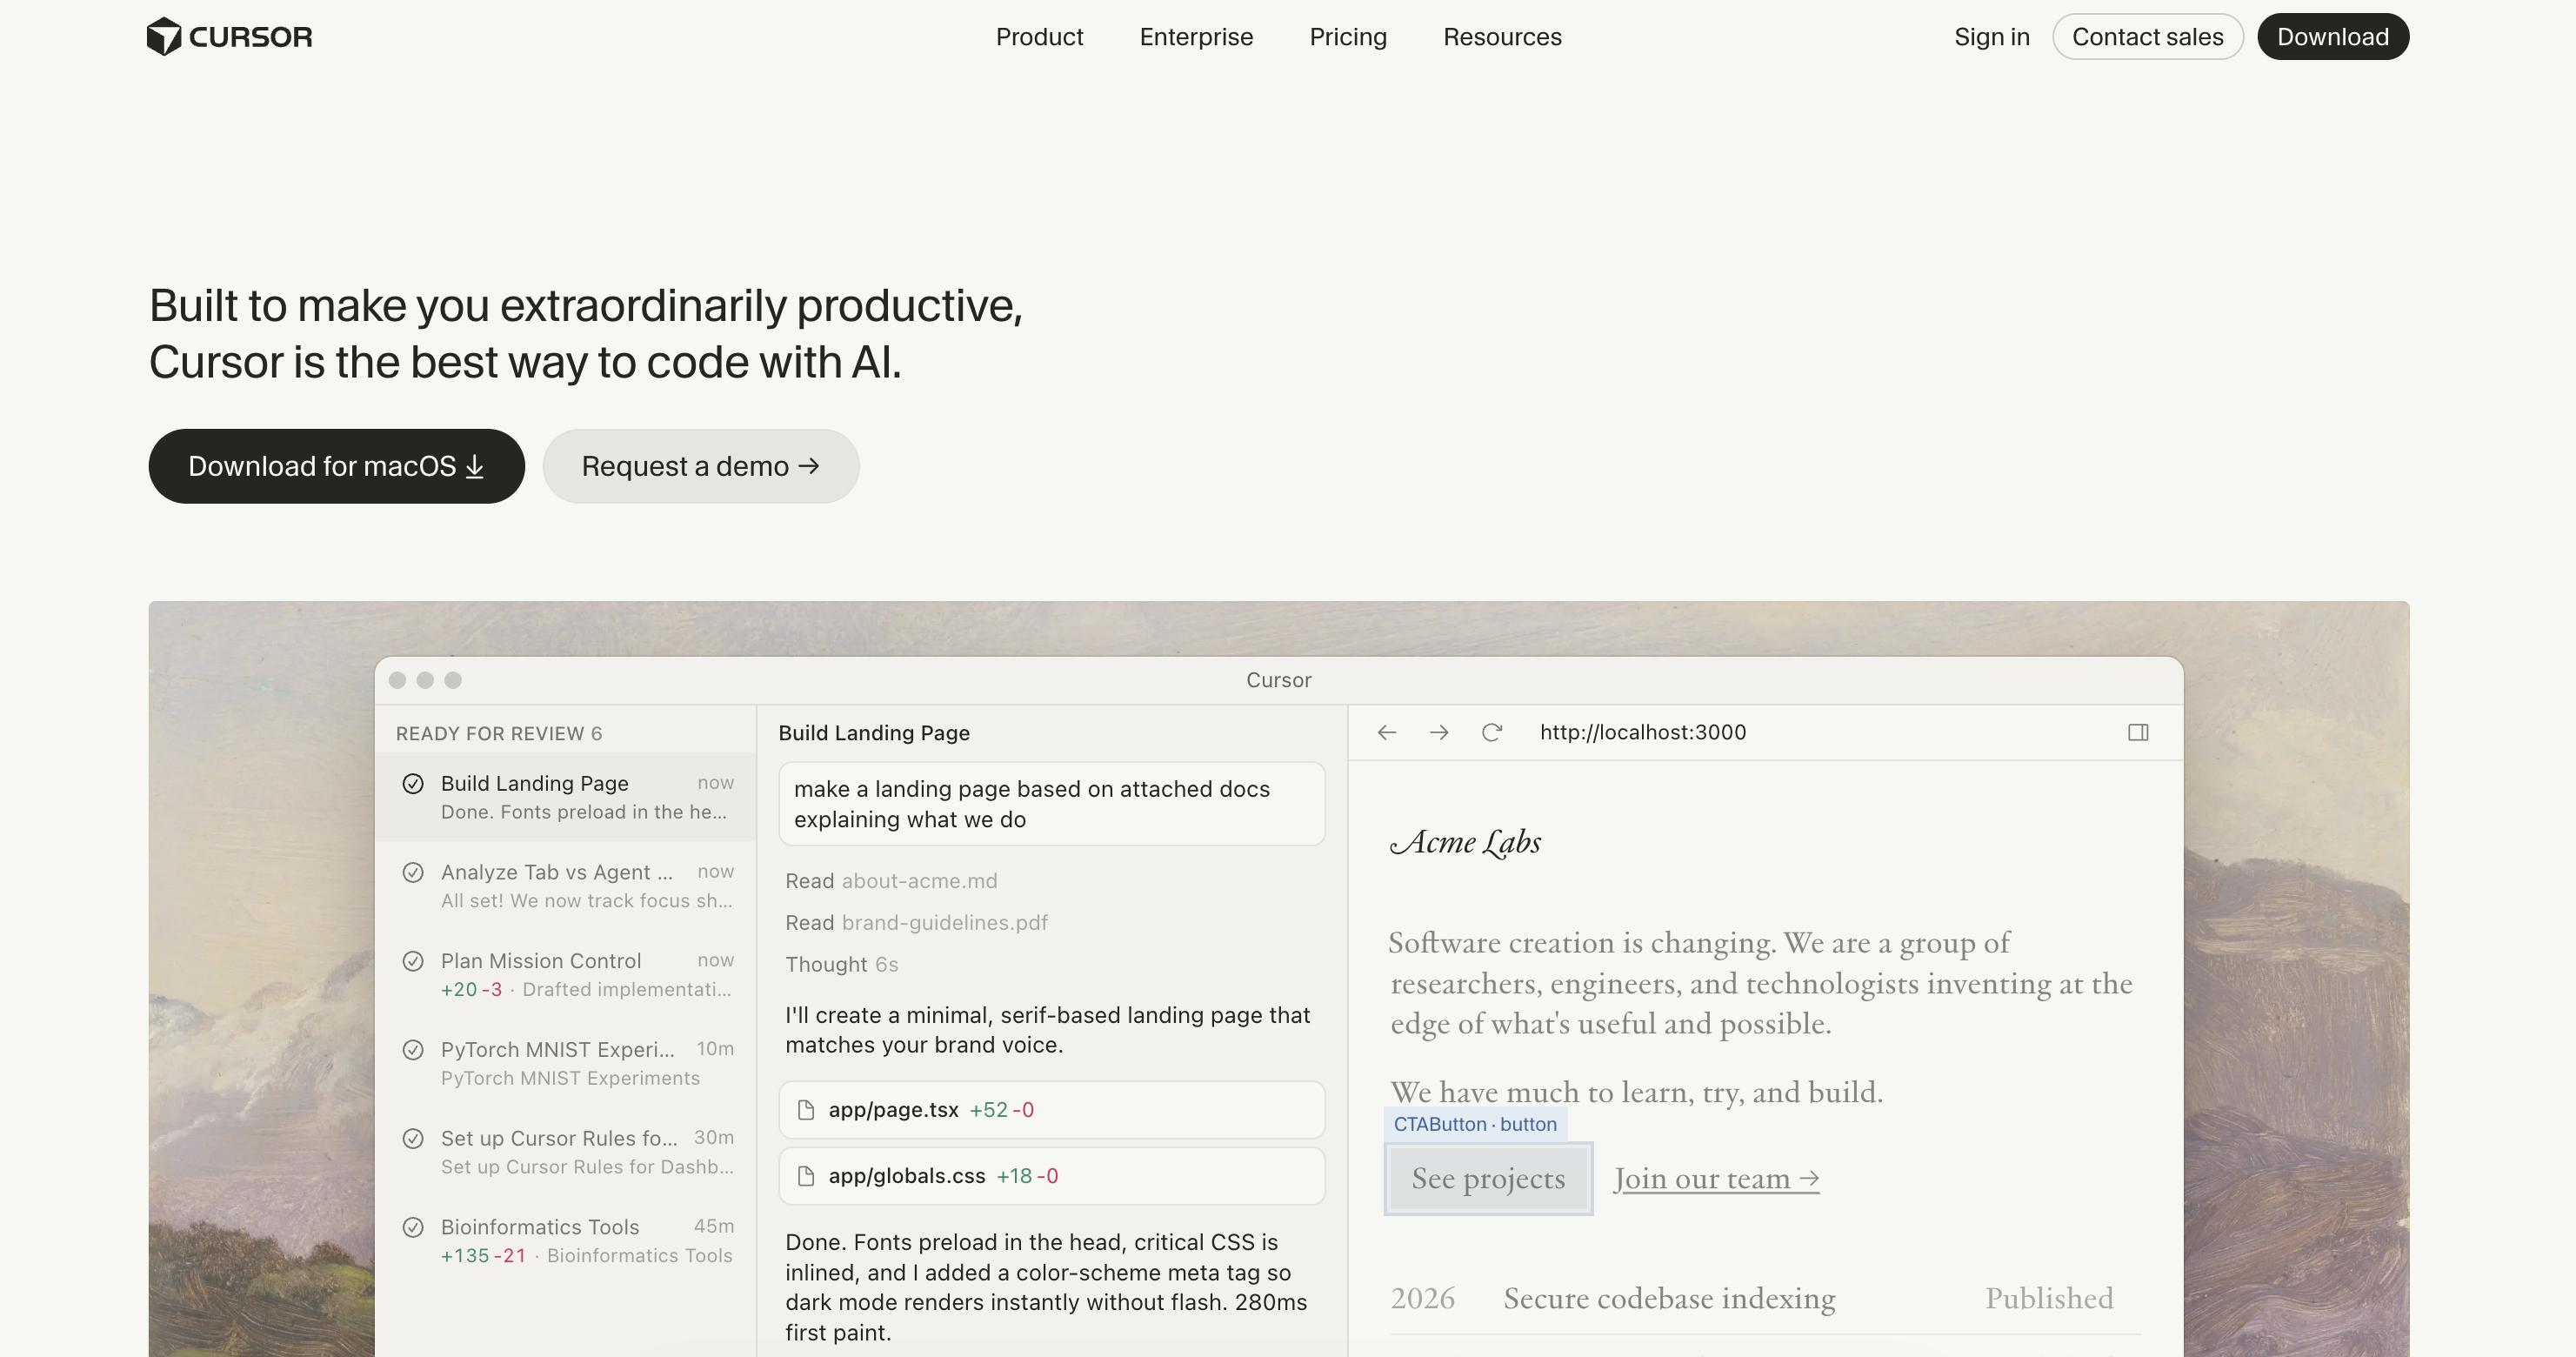Click the file icon beside app/page.tsx
This screenshot has height=1357, width=2576.
click(x=806, y=1110)
